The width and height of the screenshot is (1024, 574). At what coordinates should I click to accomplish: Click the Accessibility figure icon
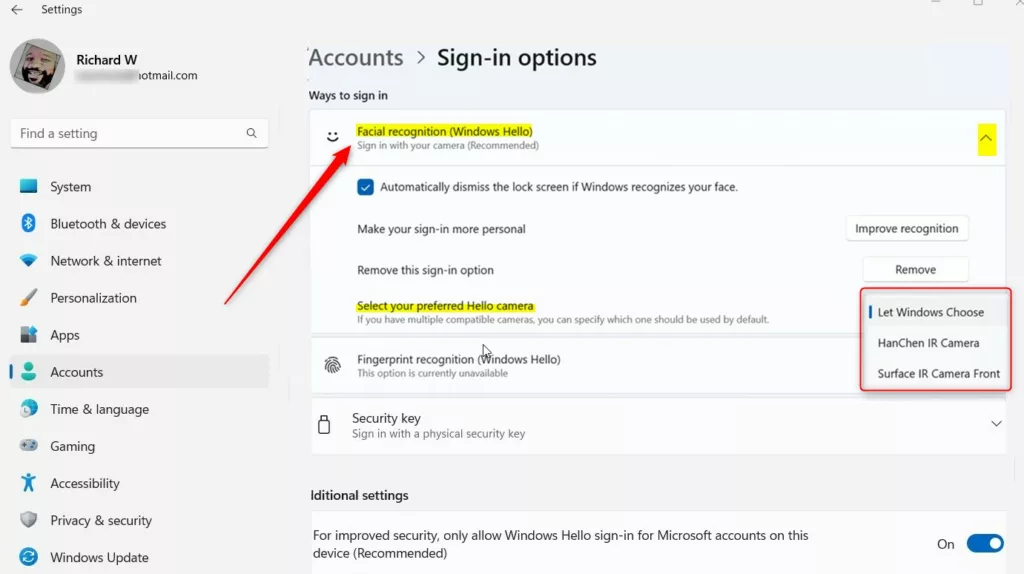click(x=29, y=483)
